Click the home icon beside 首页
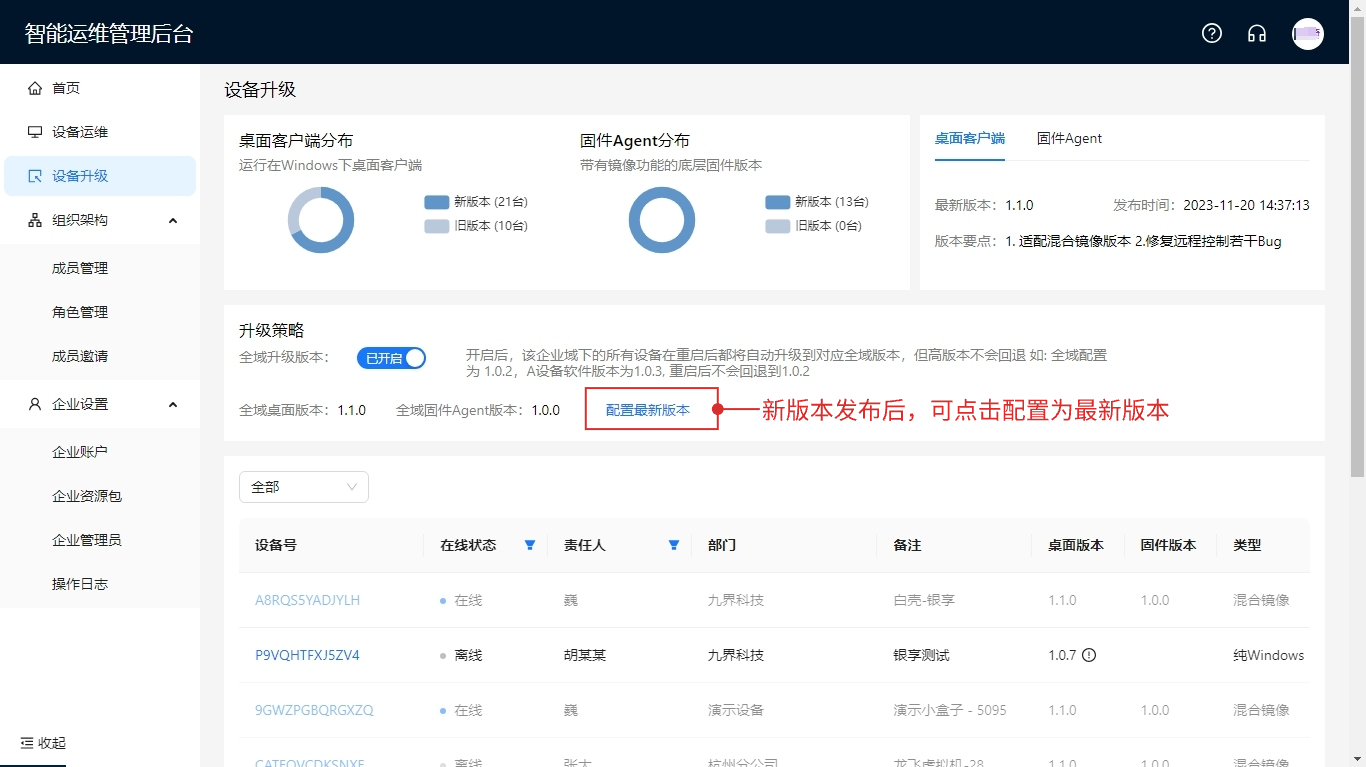 (x=35, y=88)
